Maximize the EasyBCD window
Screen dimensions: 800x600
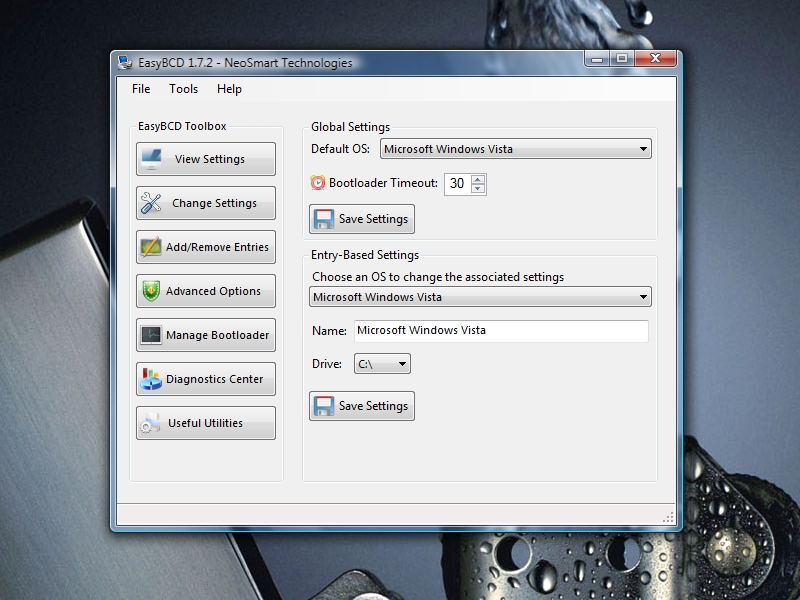622,59
